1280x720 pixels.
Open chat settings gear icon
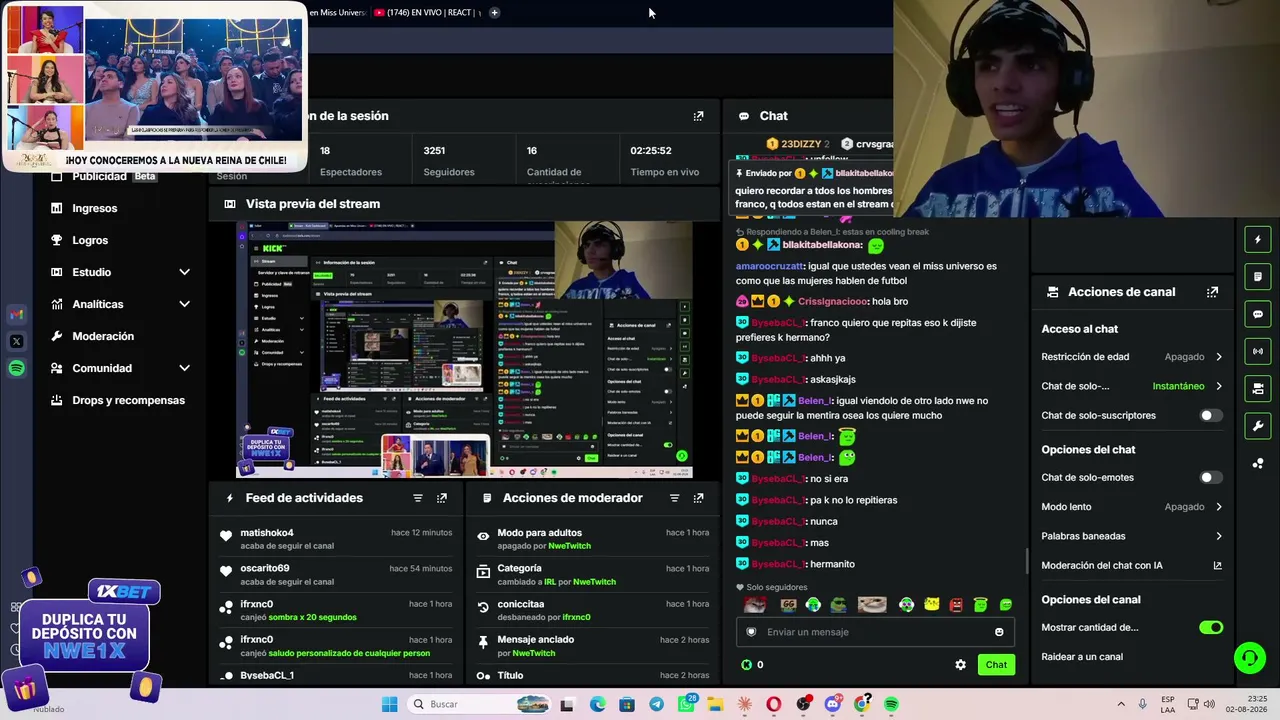click(x=960, y=665)
